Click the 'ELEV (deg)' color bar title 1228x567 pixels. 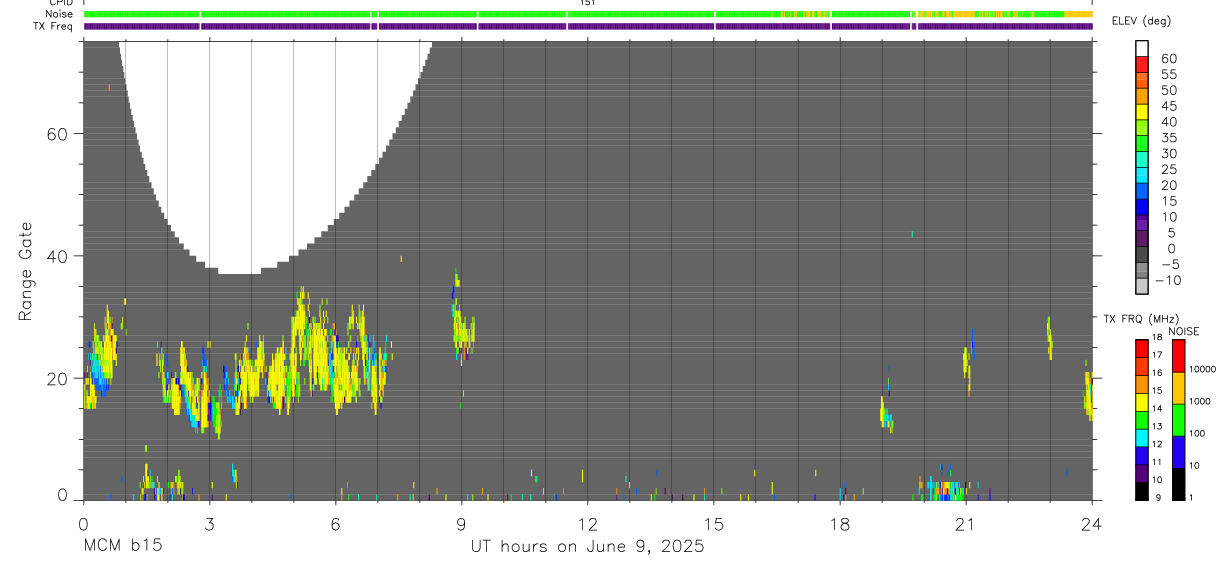tap(1142, 21)
